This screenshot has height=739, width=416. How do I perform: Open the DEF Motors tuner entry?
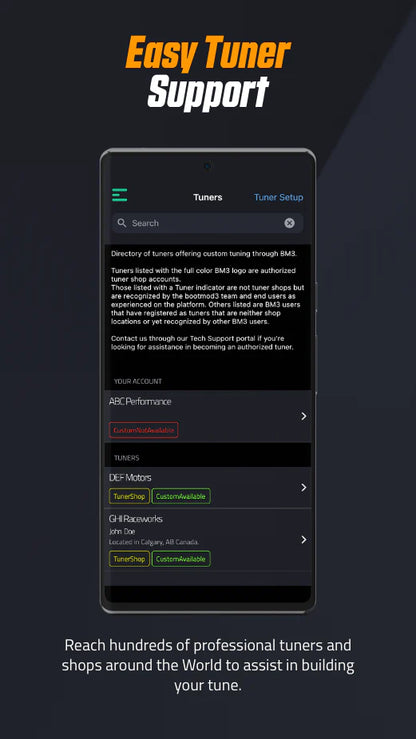pyautogui.click(x=208, y=487)
